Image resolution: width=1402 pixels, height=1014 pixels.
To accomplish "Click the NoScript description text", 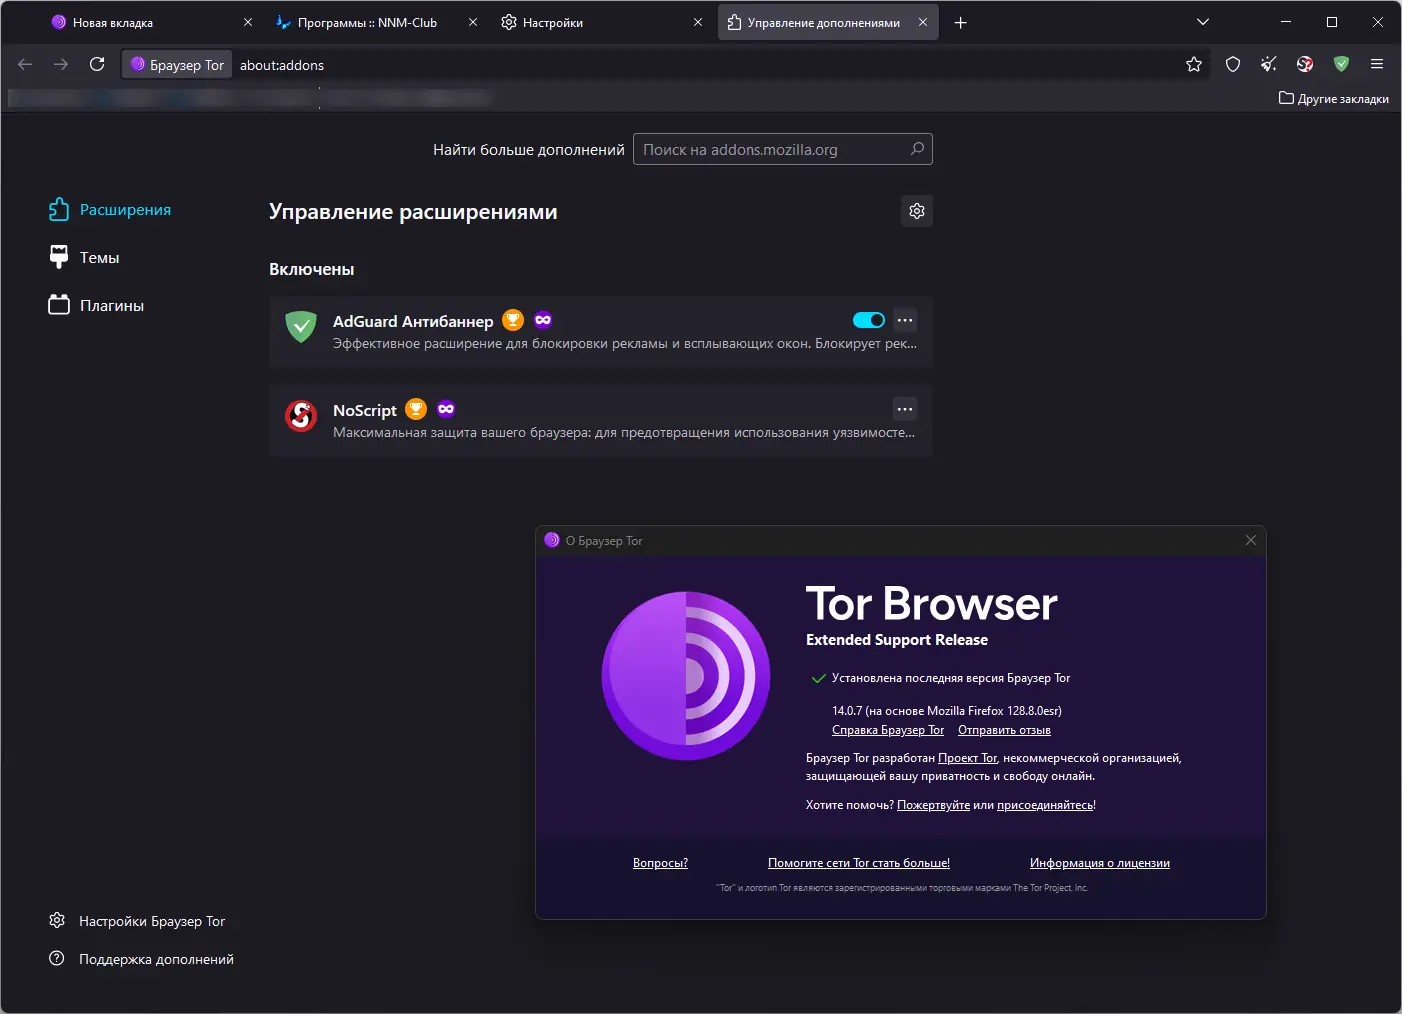I will point(624,433).
